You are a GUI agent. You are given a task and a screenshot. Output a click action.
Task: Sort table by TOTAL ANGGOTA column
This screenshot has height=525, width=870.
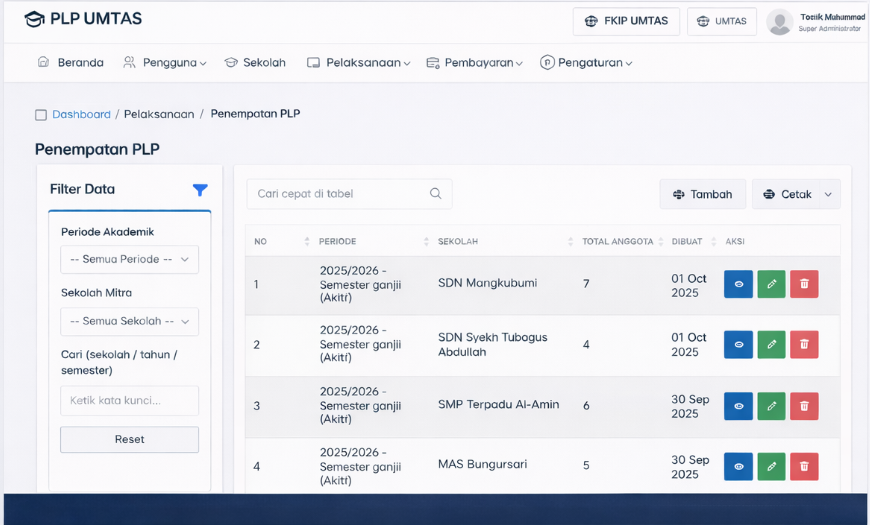[x=661, y=241]
